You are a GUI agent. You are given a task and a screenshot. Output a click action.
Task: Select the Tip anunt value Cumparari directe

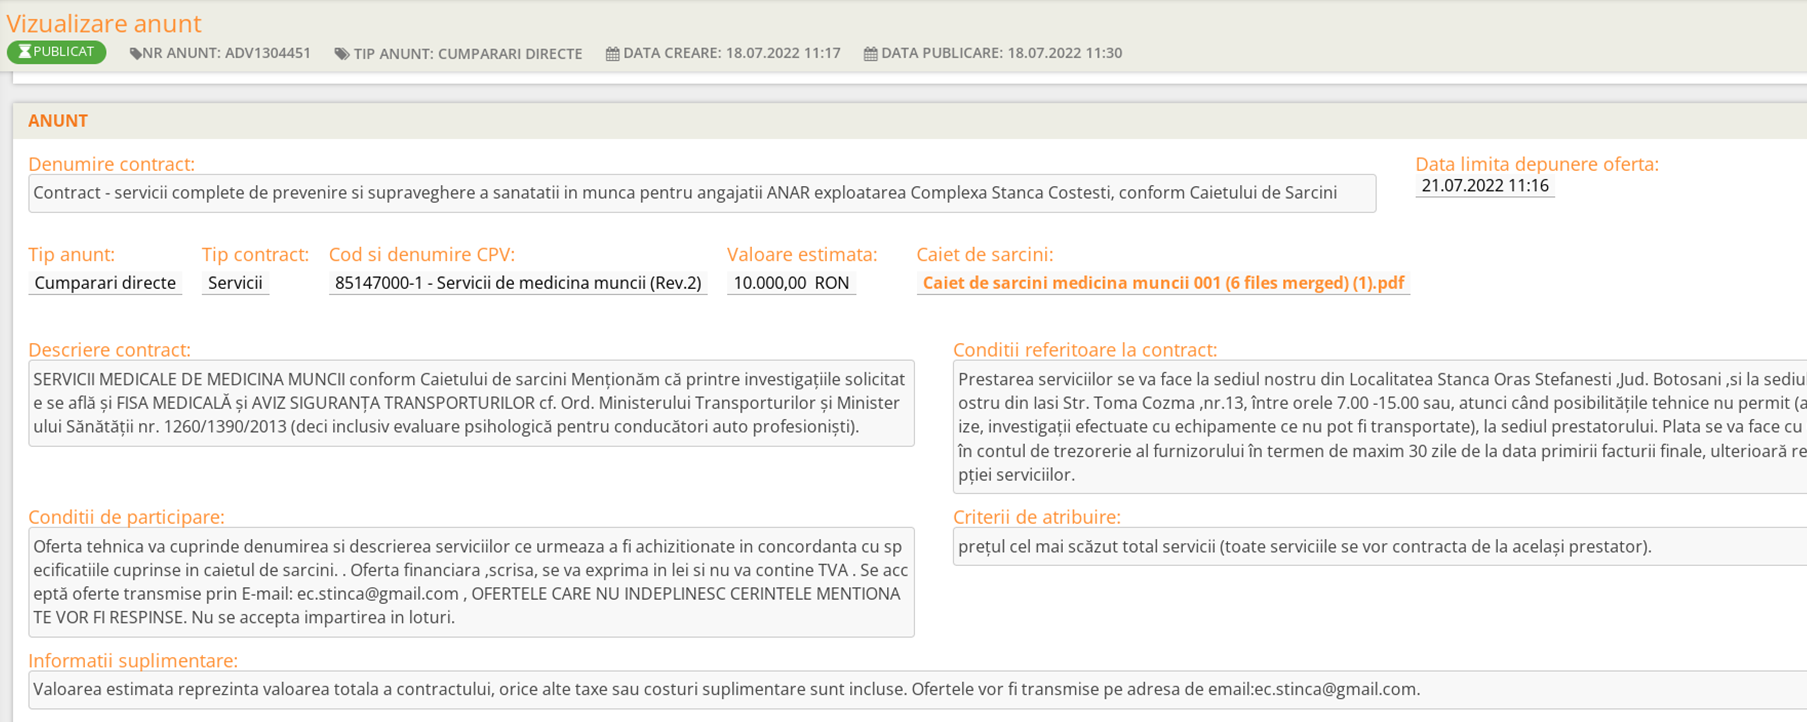[x=105, y=283]
